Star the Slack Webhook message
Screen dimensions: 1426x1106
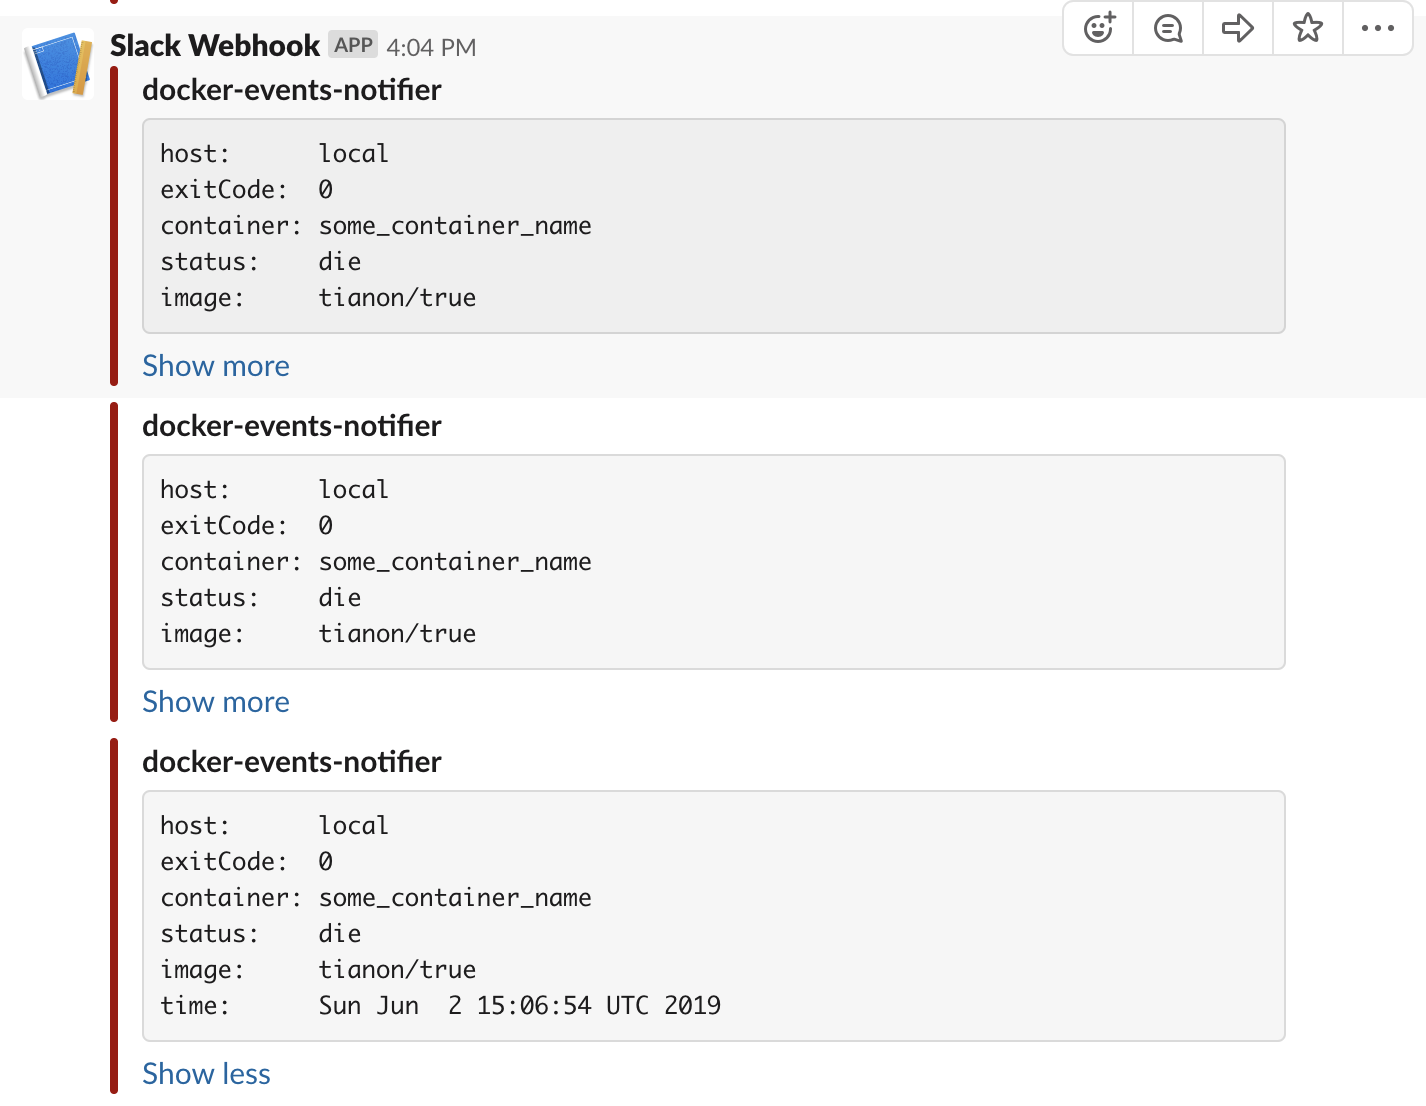1308,28
